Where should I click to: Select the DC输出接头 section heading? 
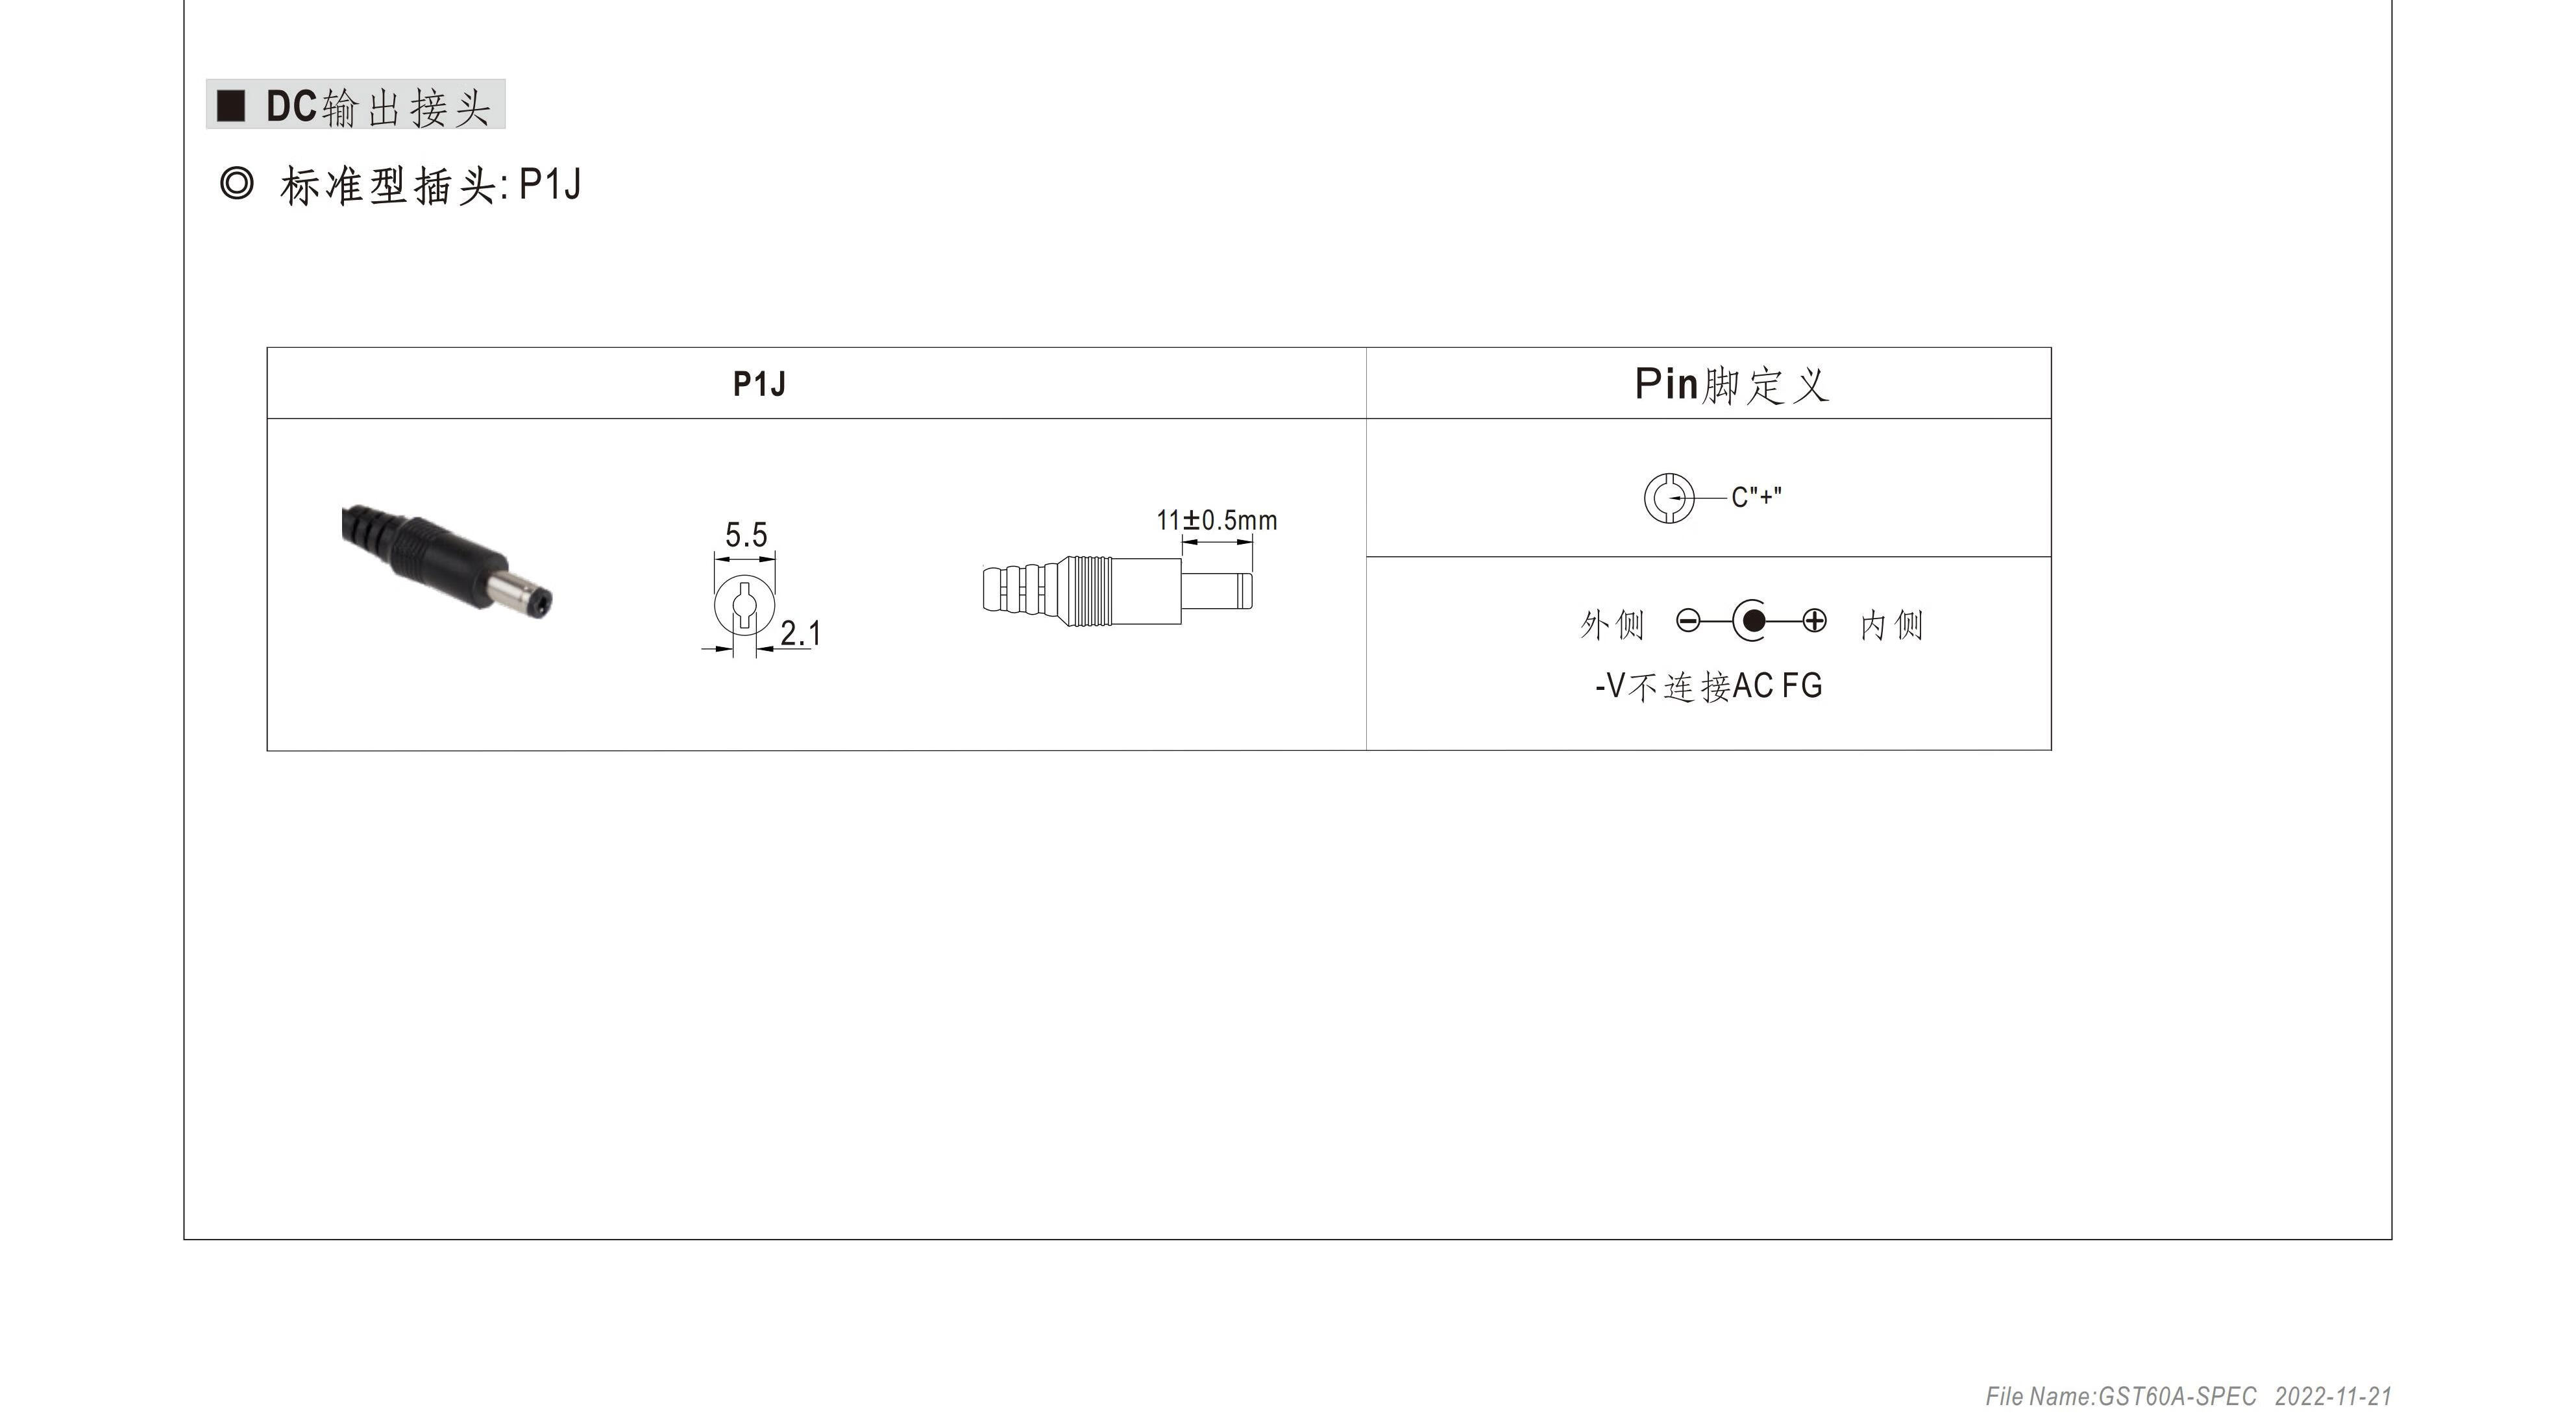pyautogui.click(x=378, y=106)
